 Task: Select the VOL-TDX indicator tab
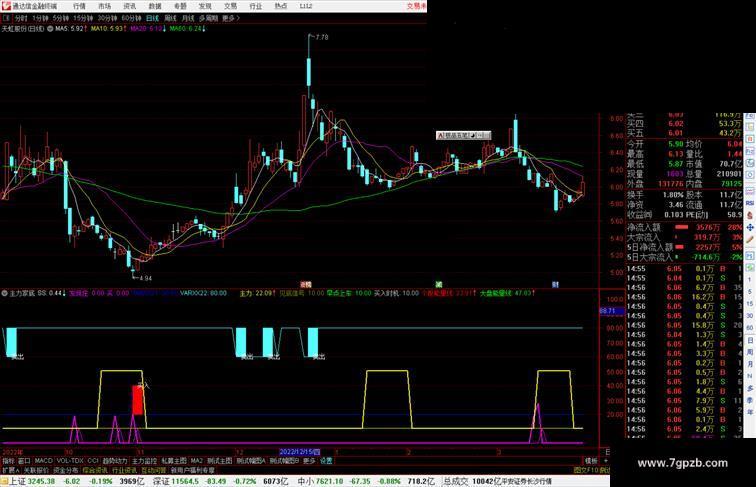pyautogui.click(x=70, y=461)
